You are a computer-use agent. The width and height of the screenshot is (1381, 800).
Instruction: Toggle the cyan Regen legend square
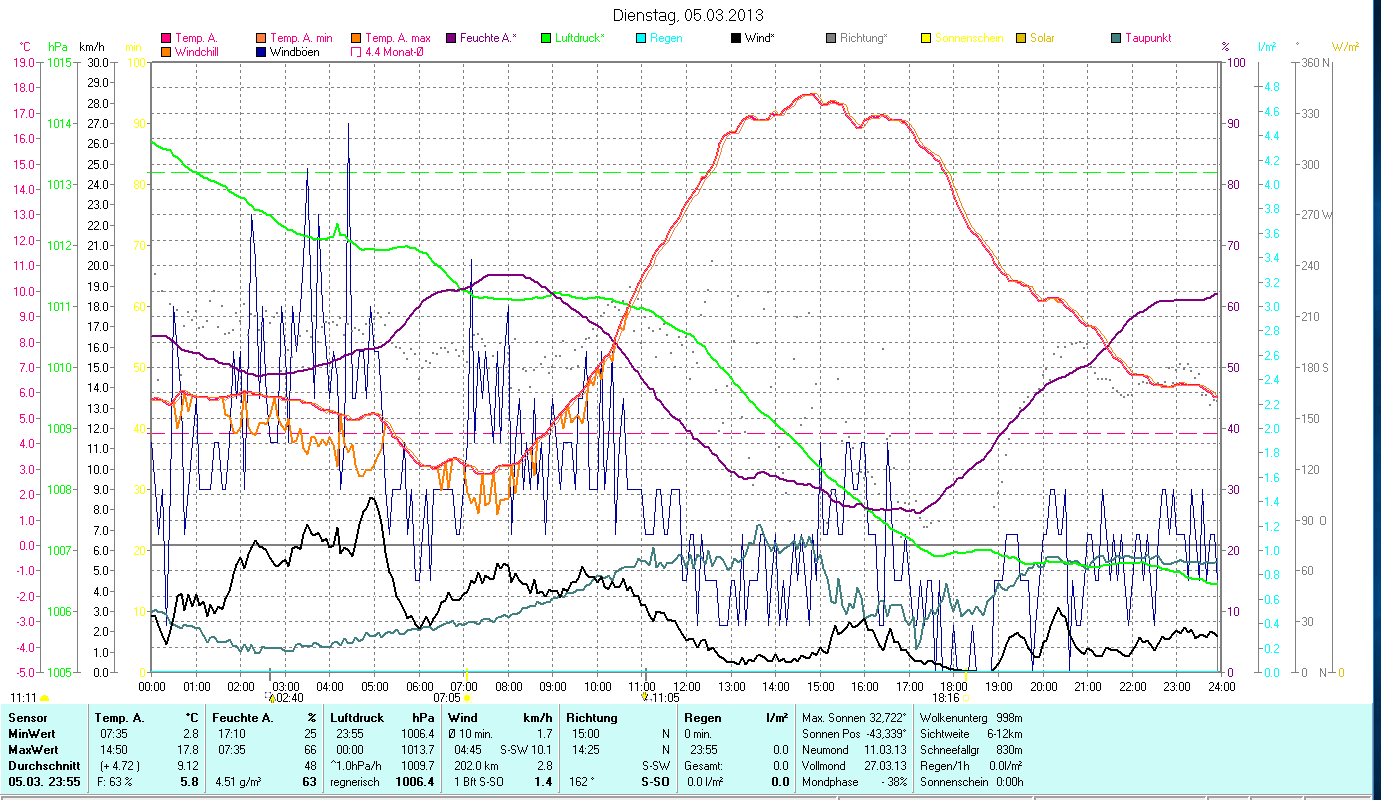(x=641, y=38)
